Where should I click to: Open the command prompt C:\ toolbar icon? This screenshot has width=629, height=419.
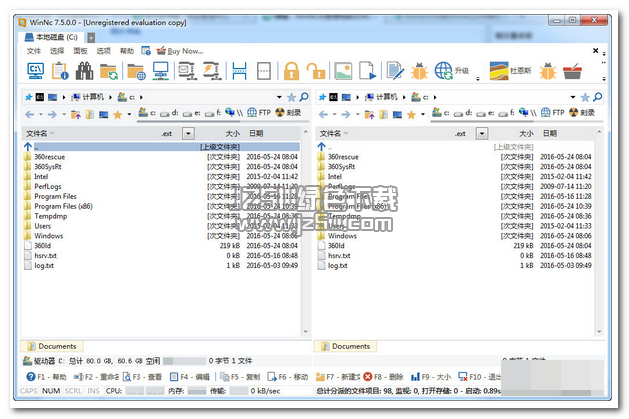coord(35,71)
